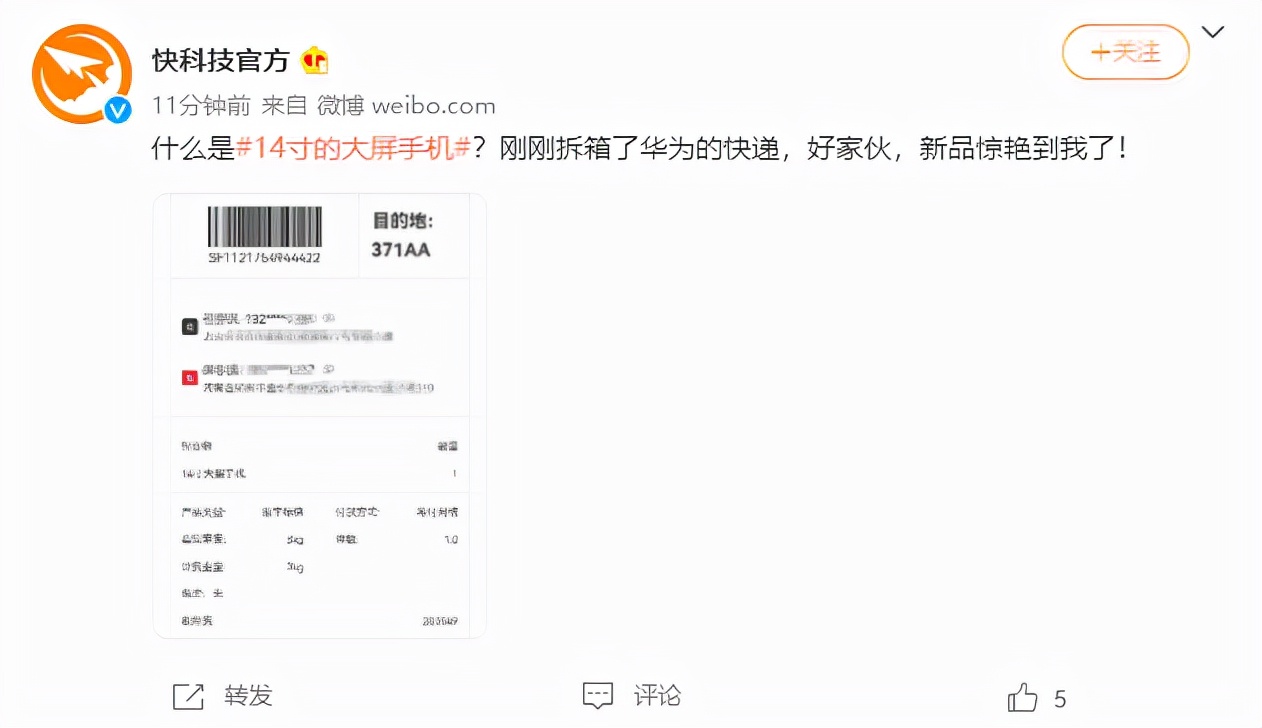This screenshot has height=728, width=1262.
Task: Open the 11分钟前 timestamp link
Action: [201, 106]
